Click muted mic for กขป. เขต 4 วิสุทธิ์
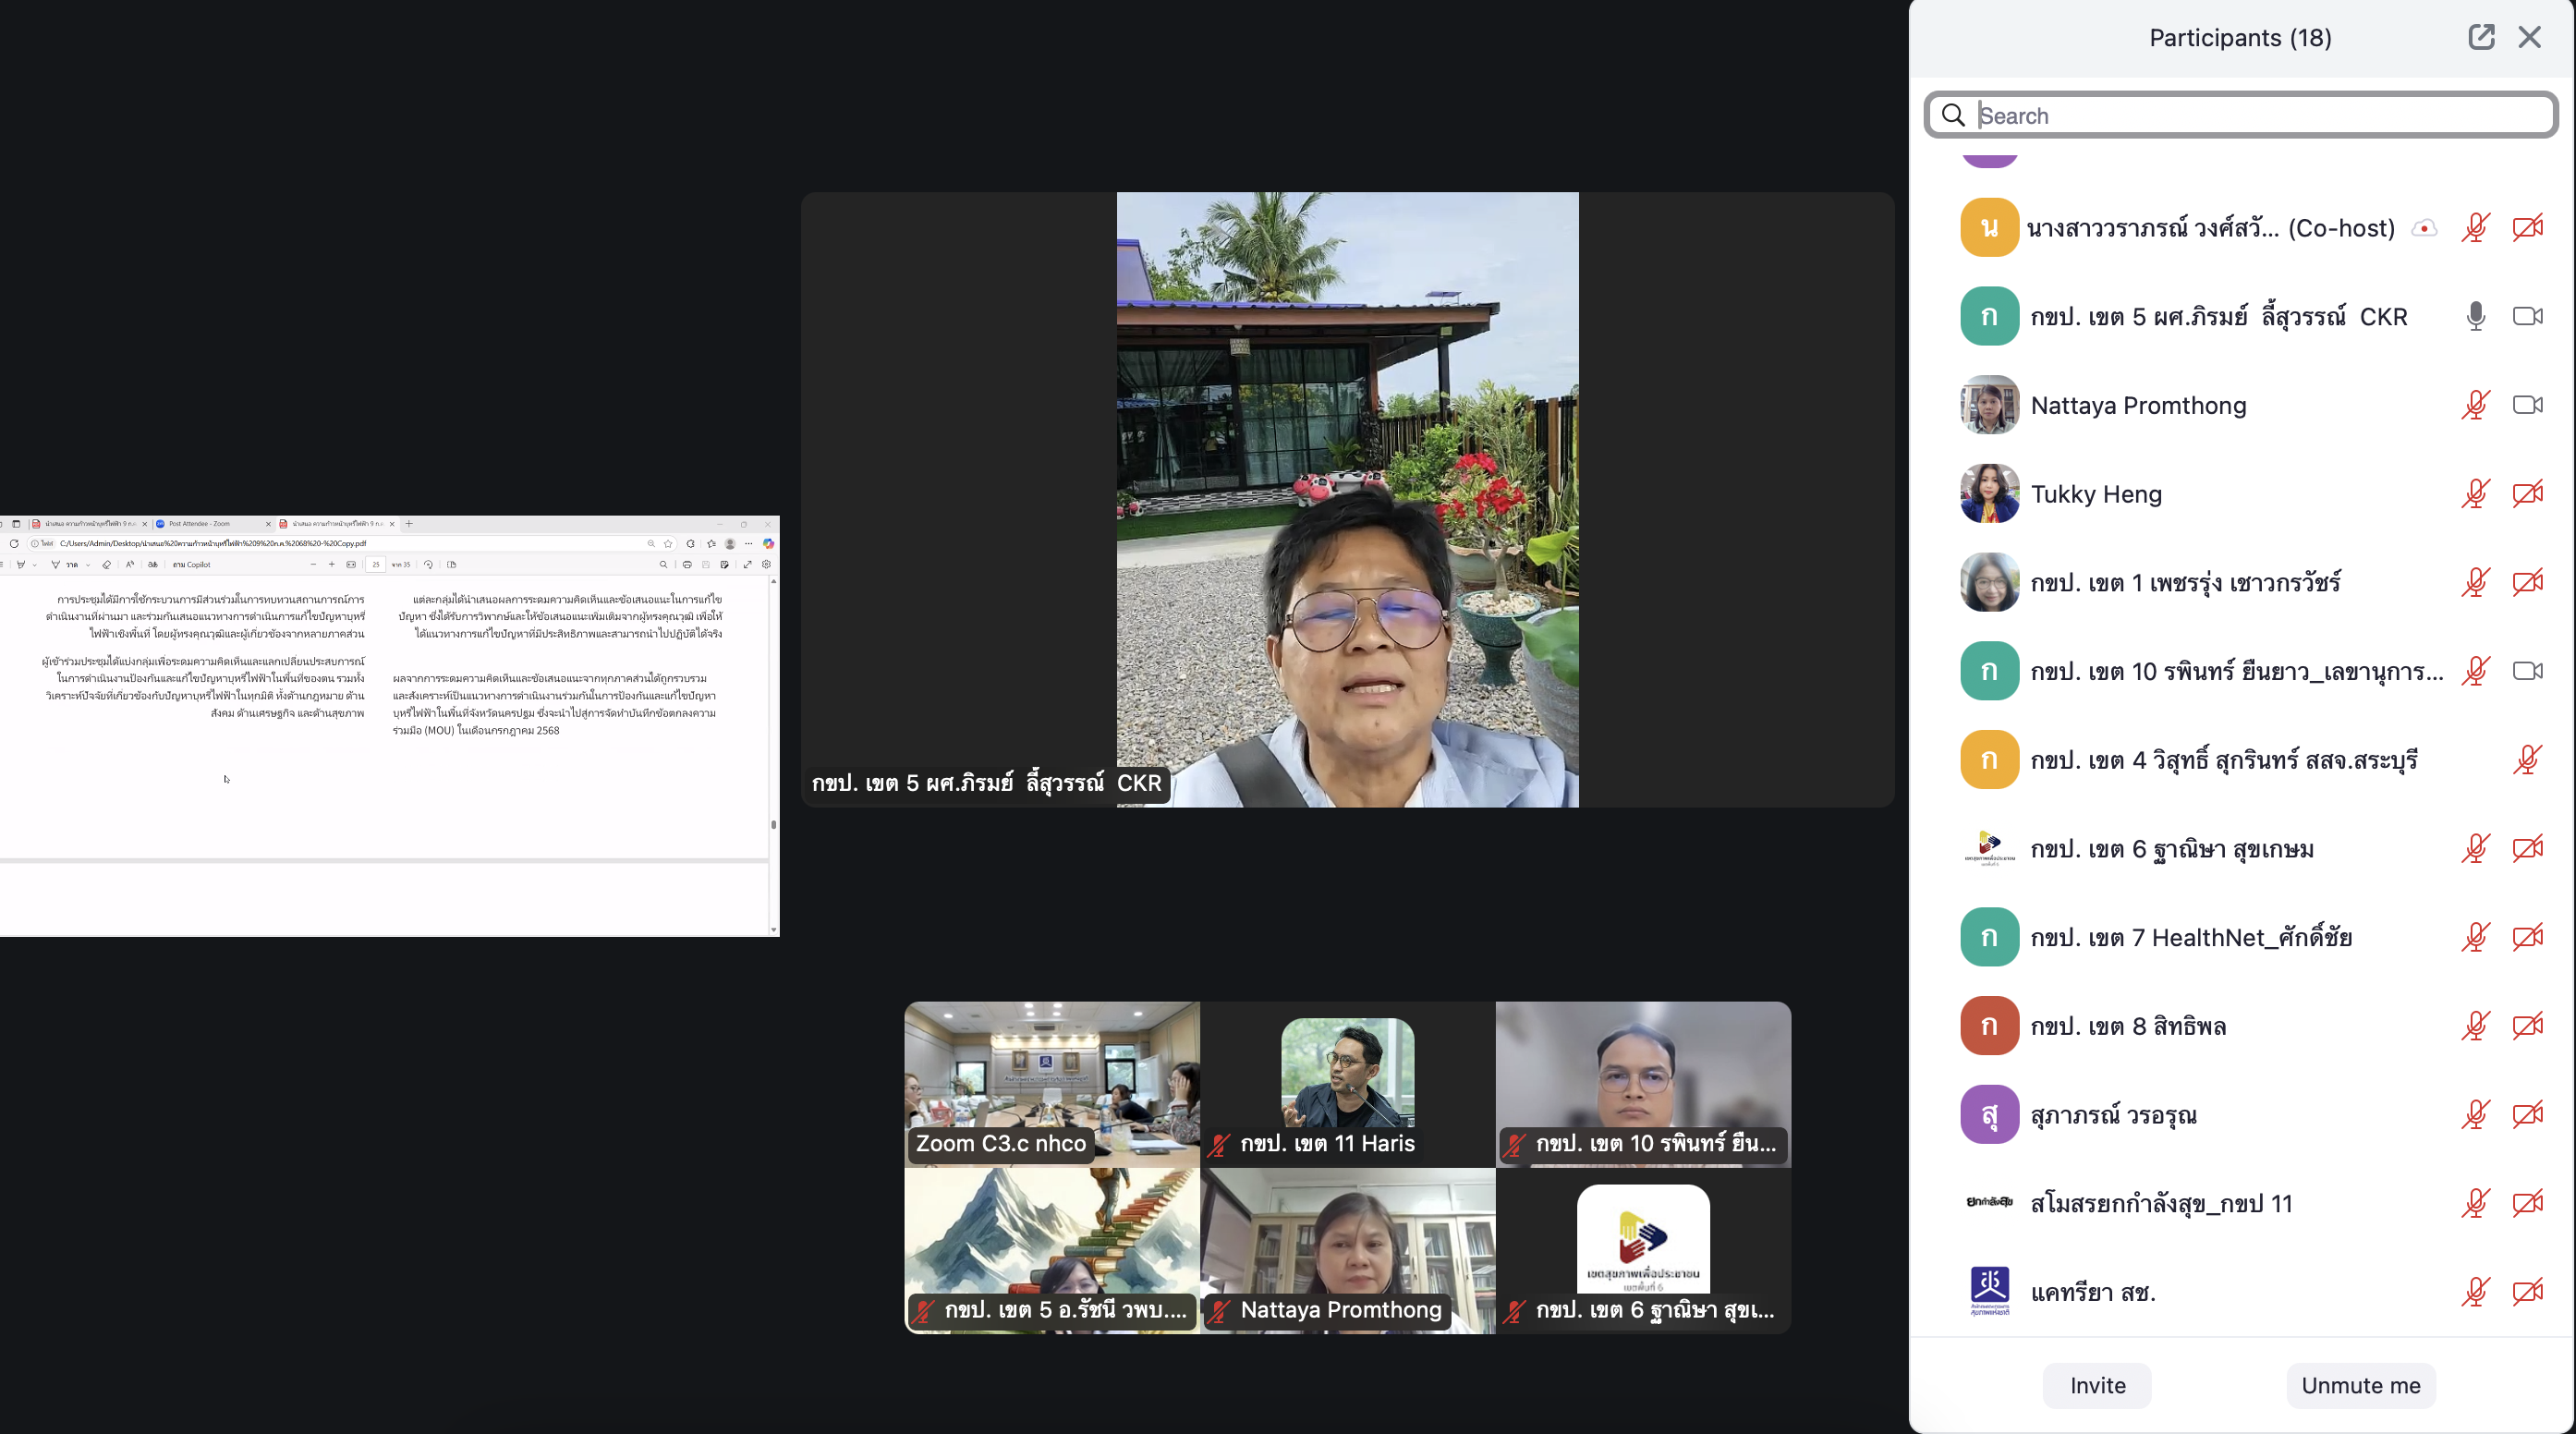The height and width of the screenshot is (1434, 2576). click(2527, 760)
